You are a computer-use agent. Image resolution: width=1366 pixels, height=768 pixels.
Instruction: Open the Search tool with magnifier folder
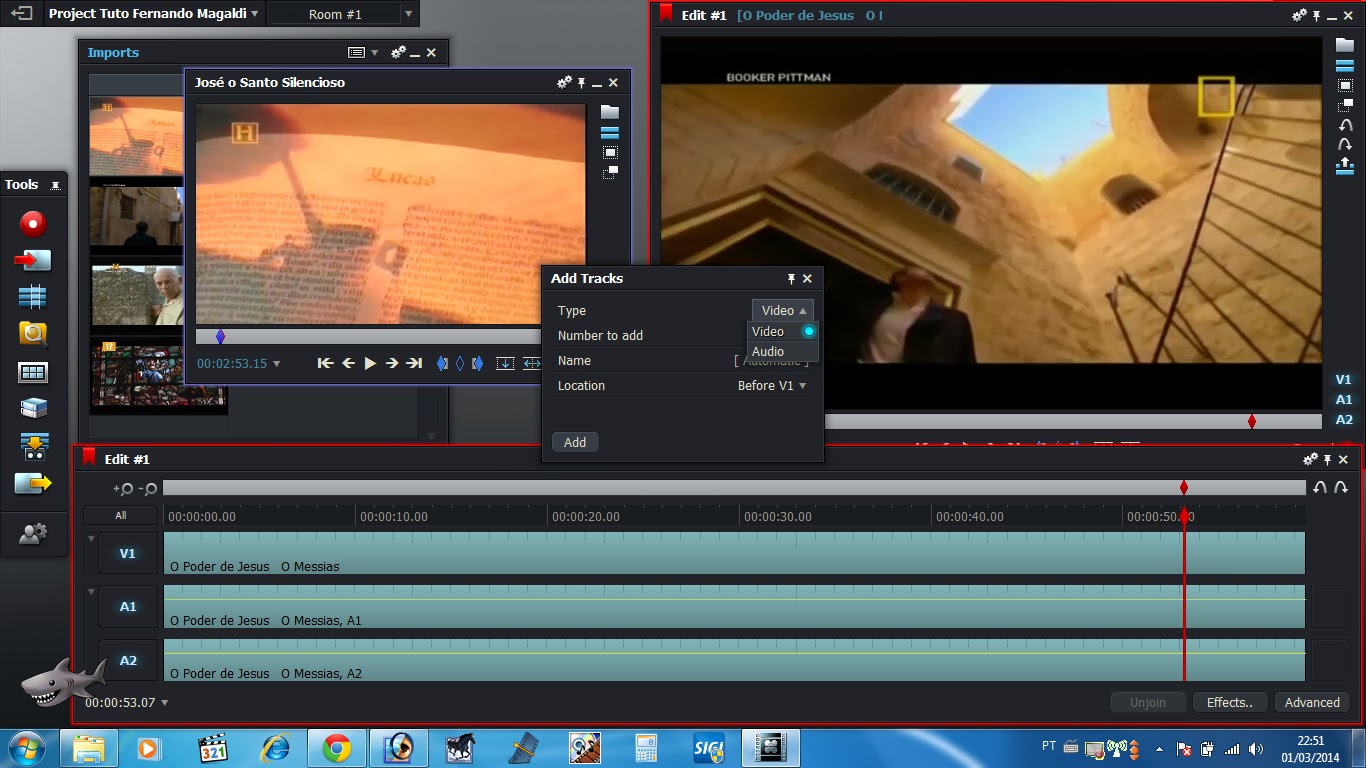point(33,334)
